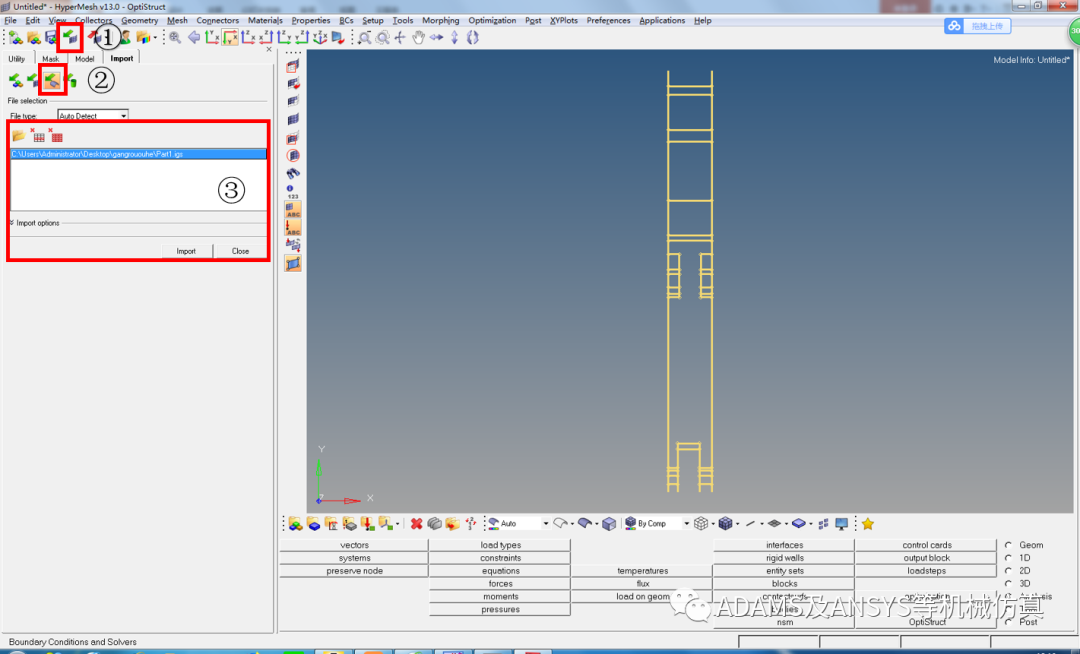Image resolution: width=1080 pixels, height=654 pixels.
Task: Open file browser folder icon
Action: [x=18, y=134]
